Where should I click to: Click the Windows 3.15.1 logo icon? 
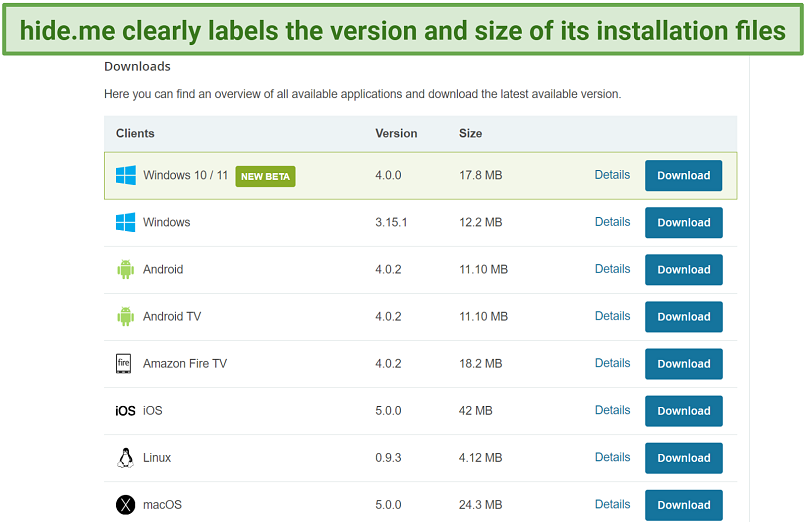(x=125, y=223)
